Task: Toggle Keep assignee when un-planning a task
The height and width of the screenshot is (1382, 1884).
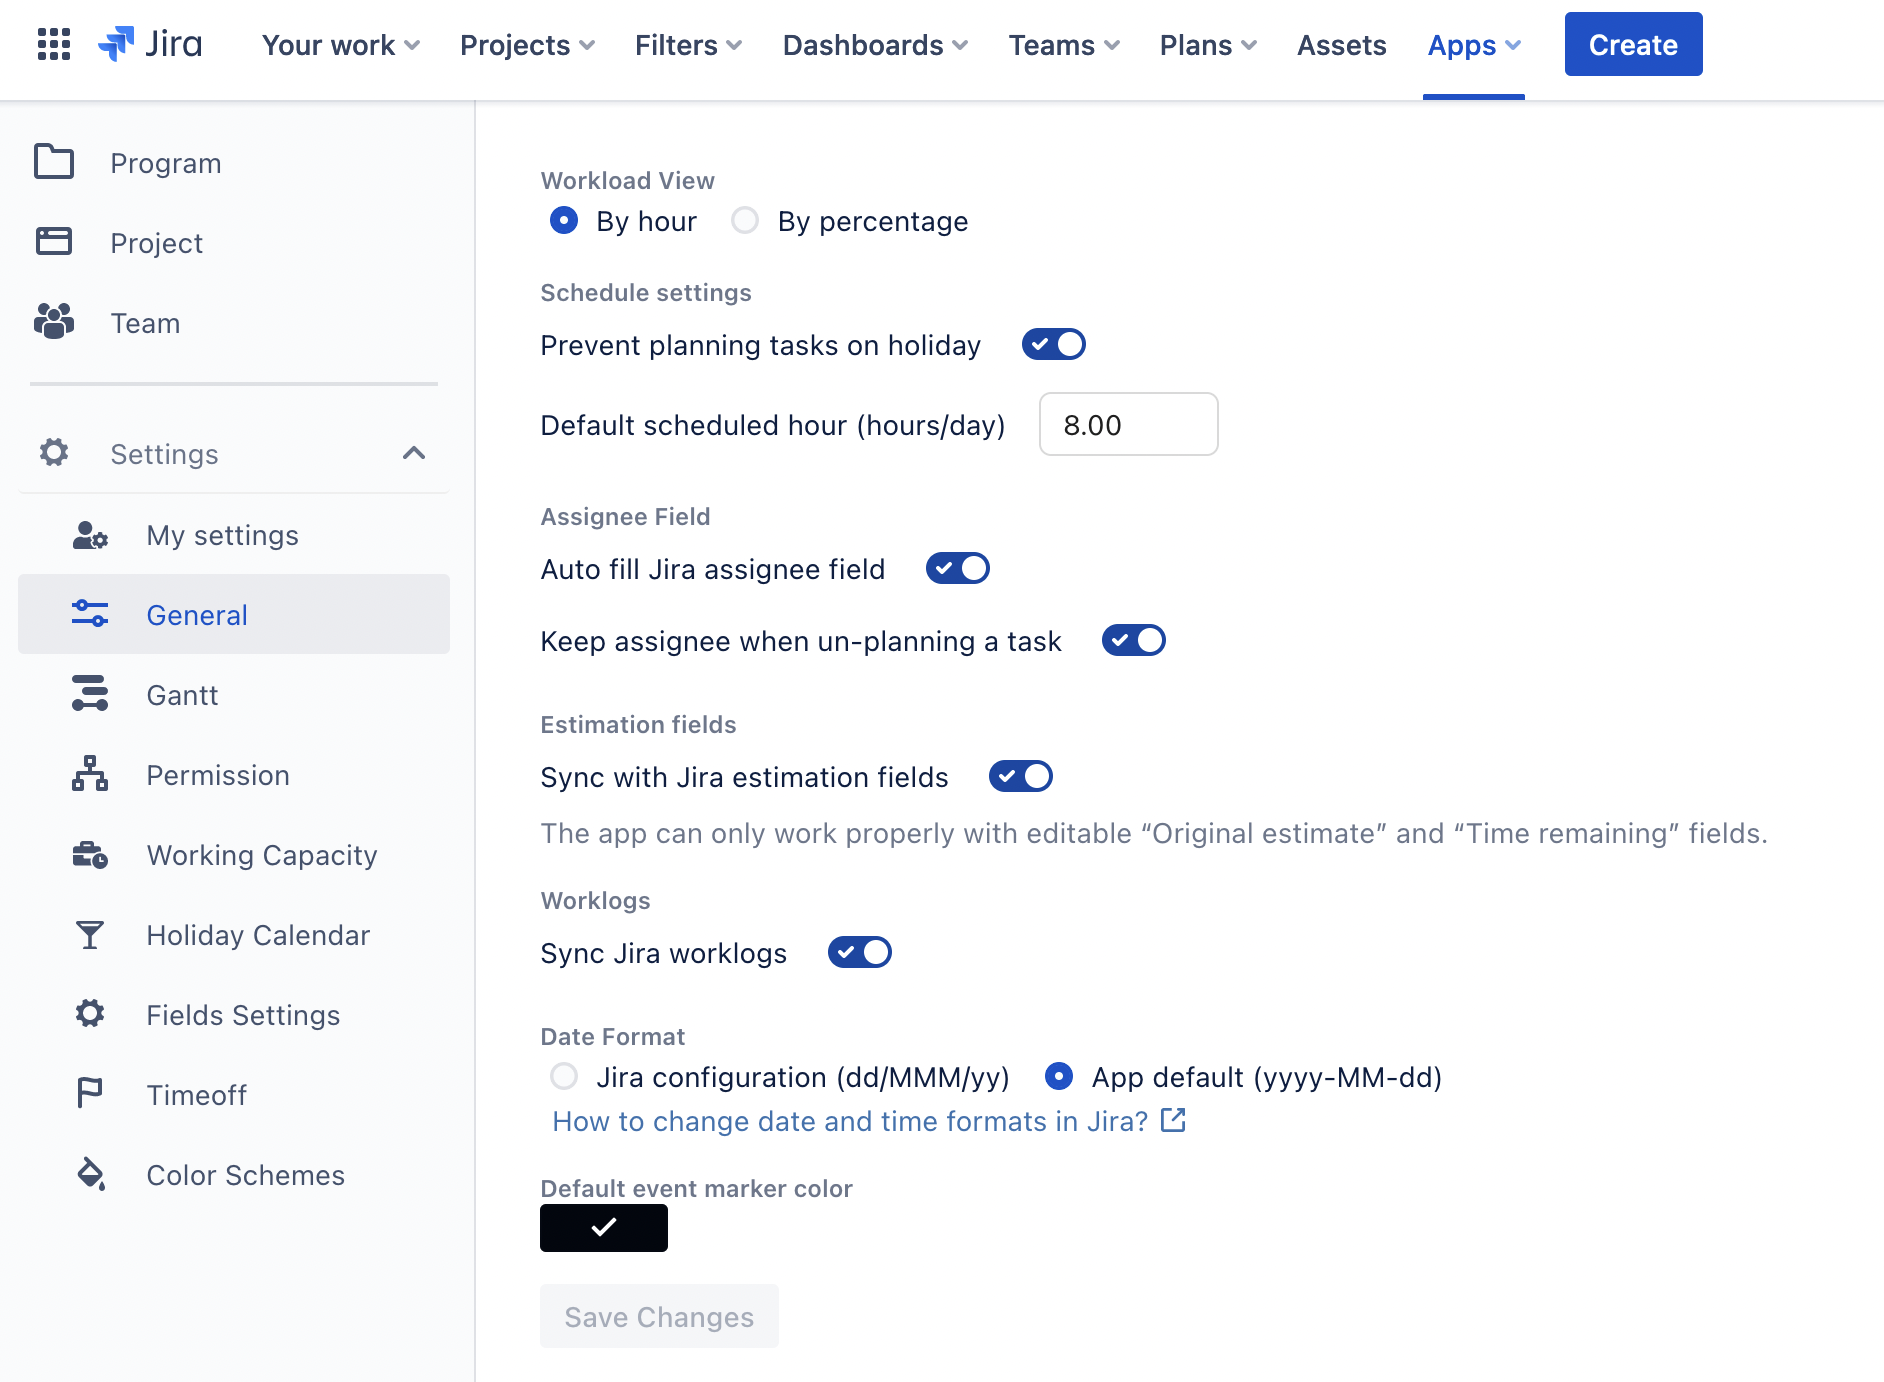Action: (x=1133, y=640)
